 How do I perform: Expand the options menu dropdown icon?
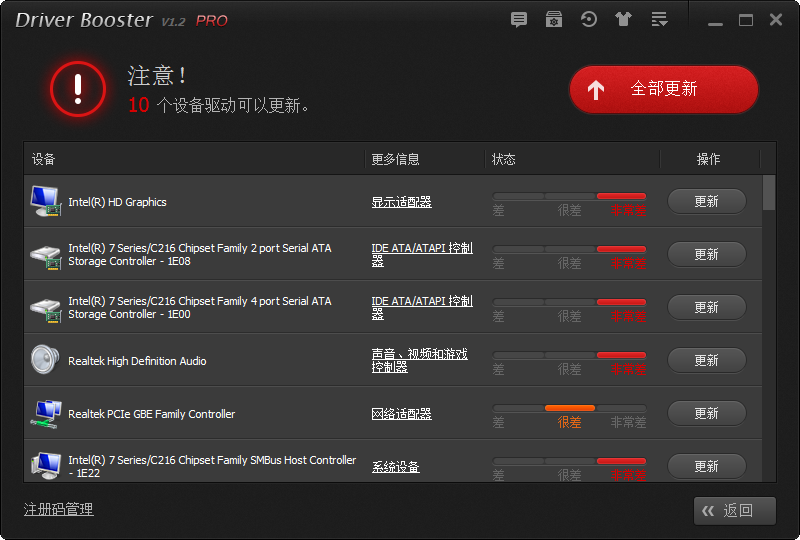(x=659, y=20)
